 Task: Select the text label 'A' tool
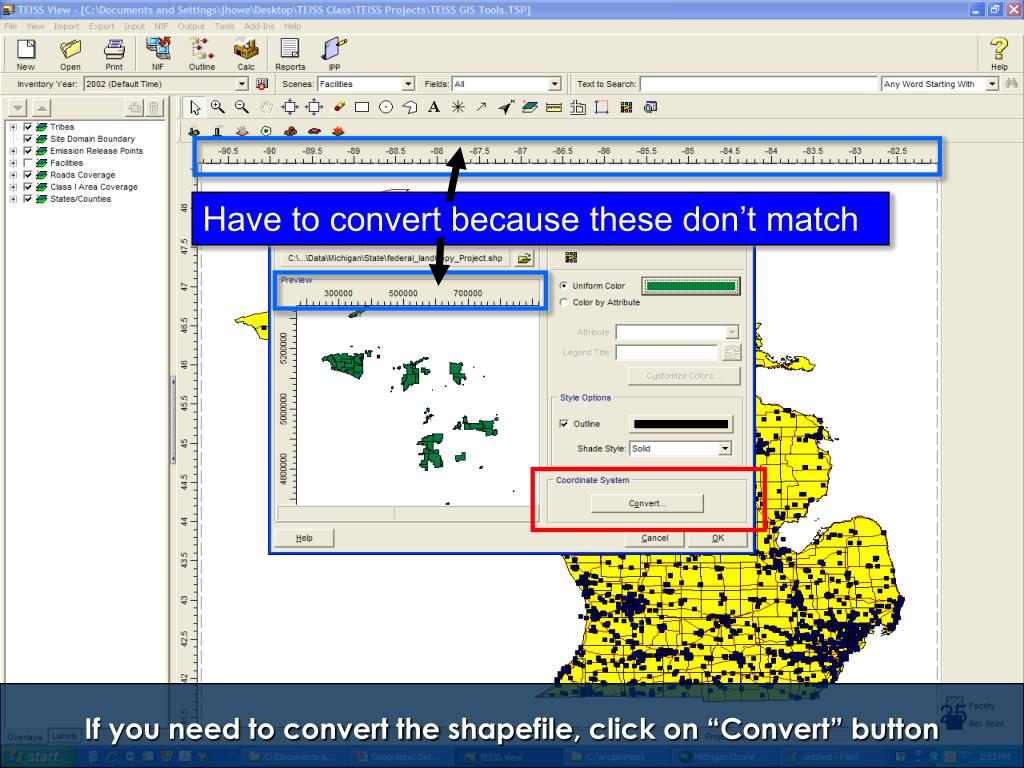(x=434, y=107)
